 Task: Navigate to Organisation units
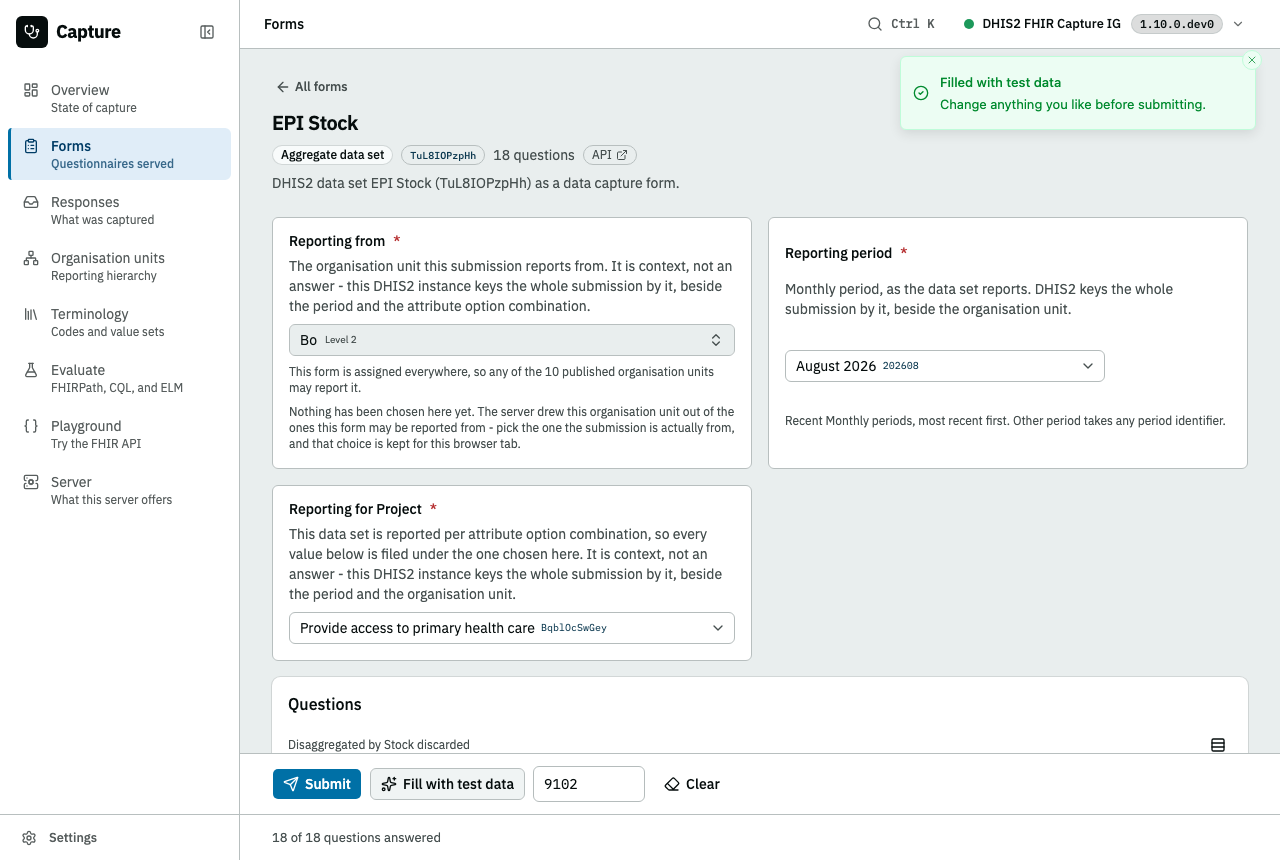click(x=119, y=266)
